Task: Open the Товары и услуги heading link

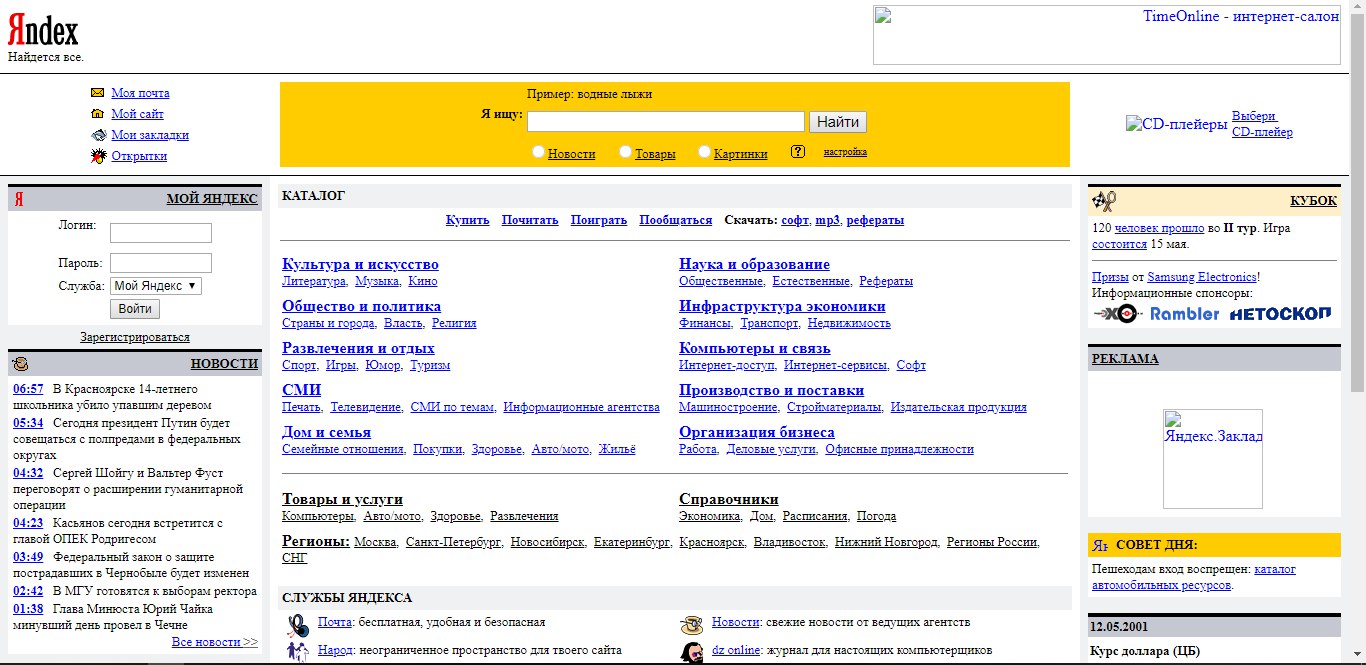Action: tap(342, 499)
